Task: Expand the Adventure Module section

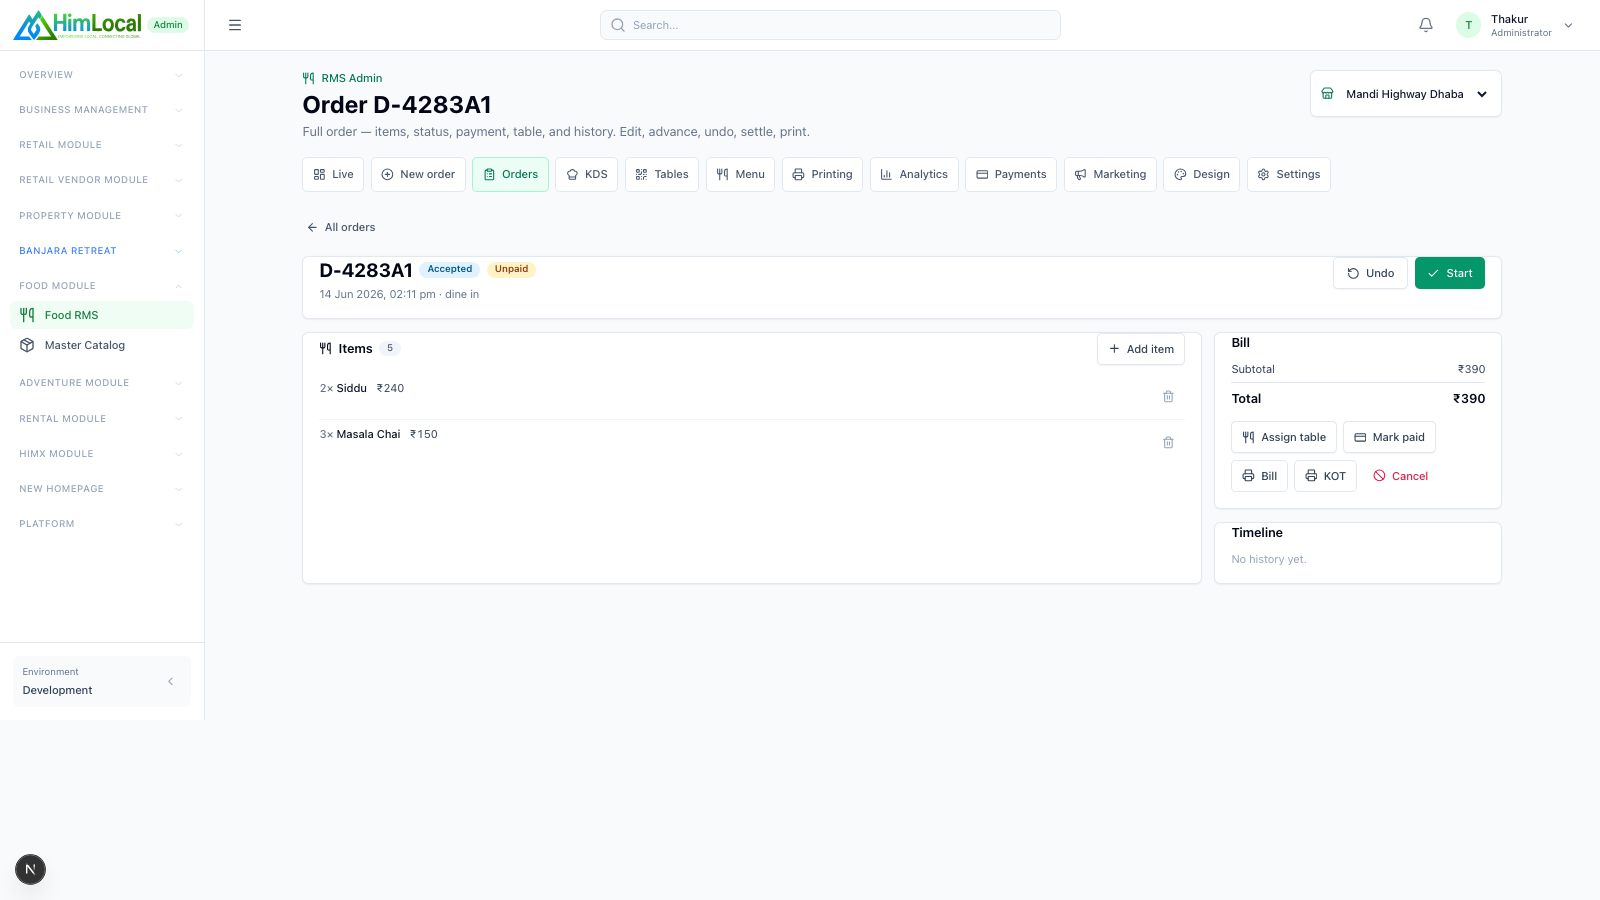Action: (x=102, y=383)
